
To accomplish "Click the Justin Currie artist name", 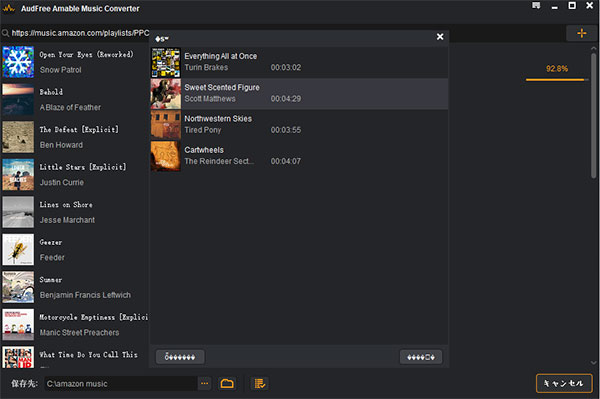I will click(x=62, y=182).
